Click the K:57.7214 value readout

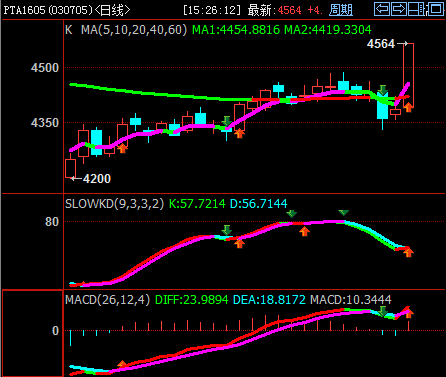pos(197,204)
